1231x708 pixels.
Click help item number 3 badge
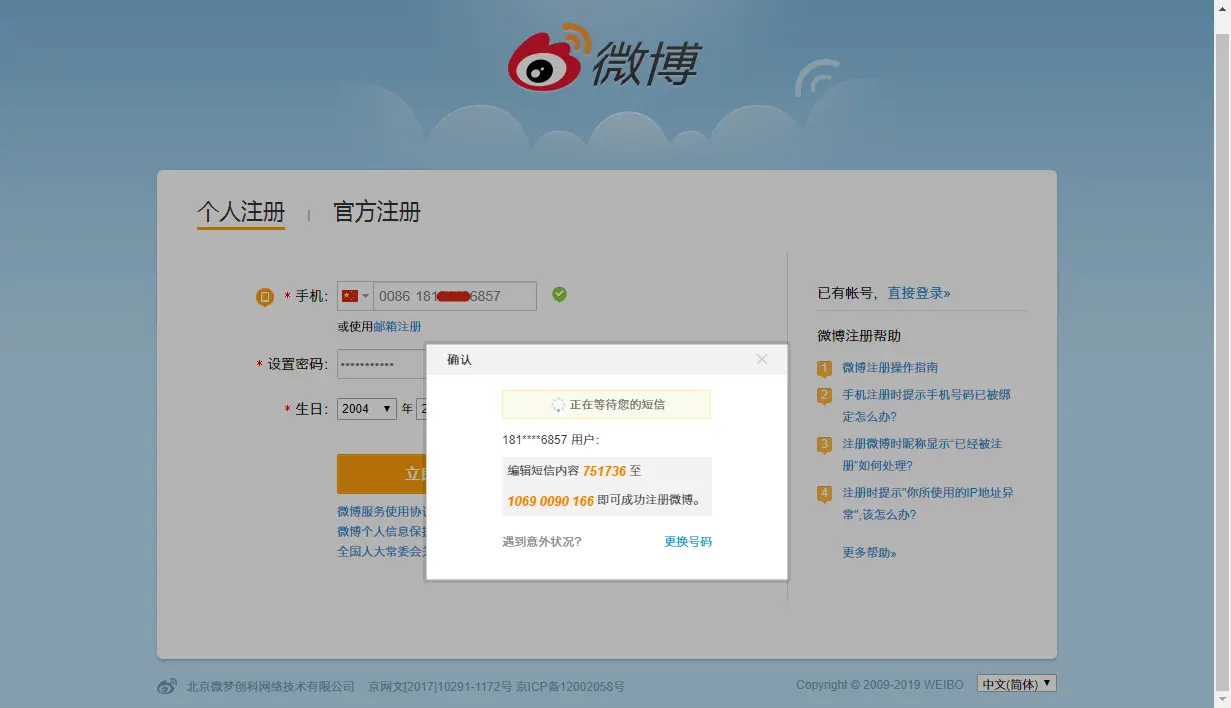[x=824, y=445]
